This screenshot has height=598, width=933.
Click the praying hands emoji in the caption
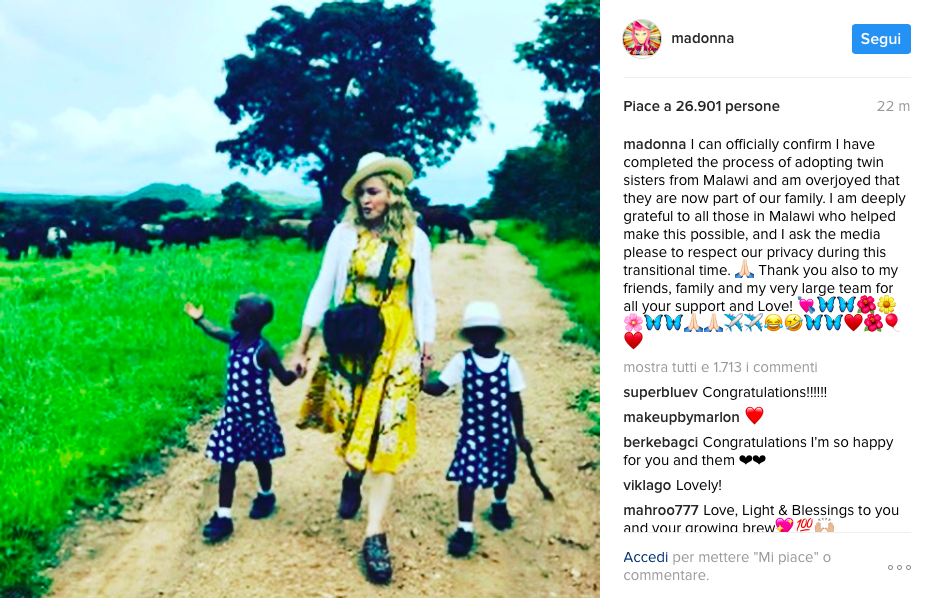[x=744, y=270]
